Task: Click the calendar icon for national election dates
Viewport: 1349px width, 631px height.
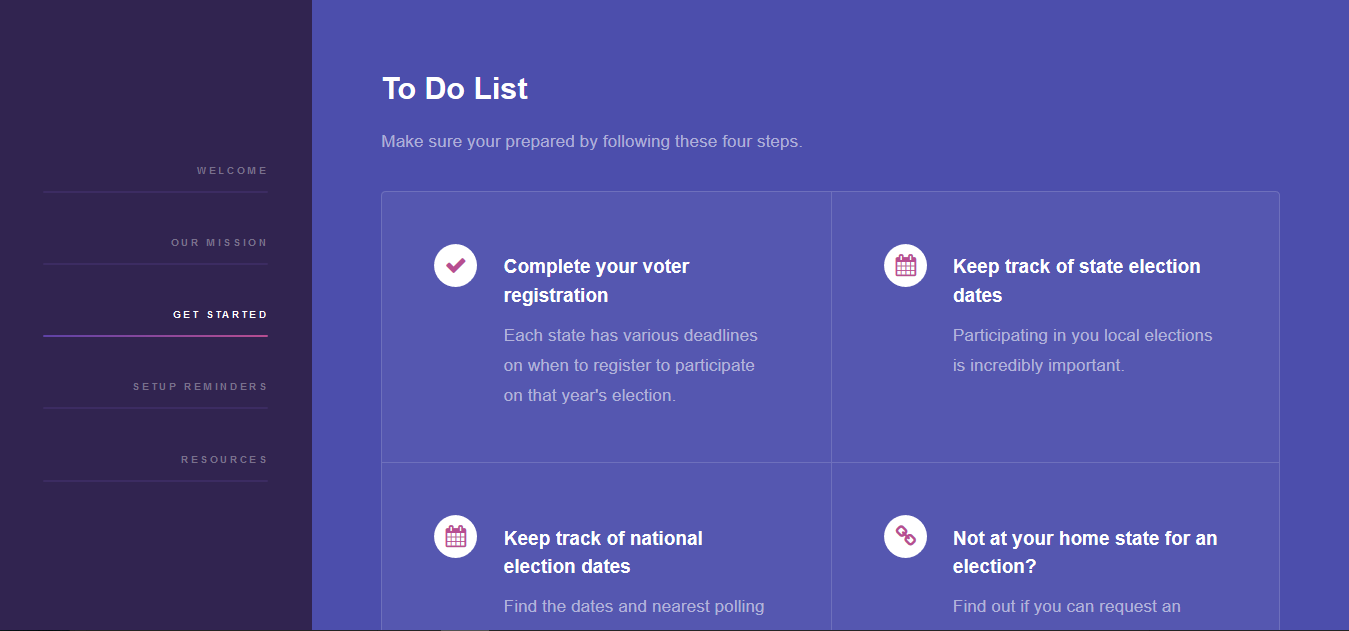Action: [455, 537]
